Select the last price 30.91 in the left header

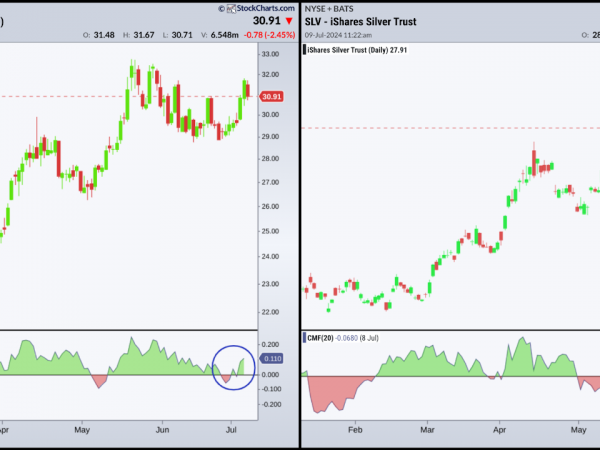point(267,21)
